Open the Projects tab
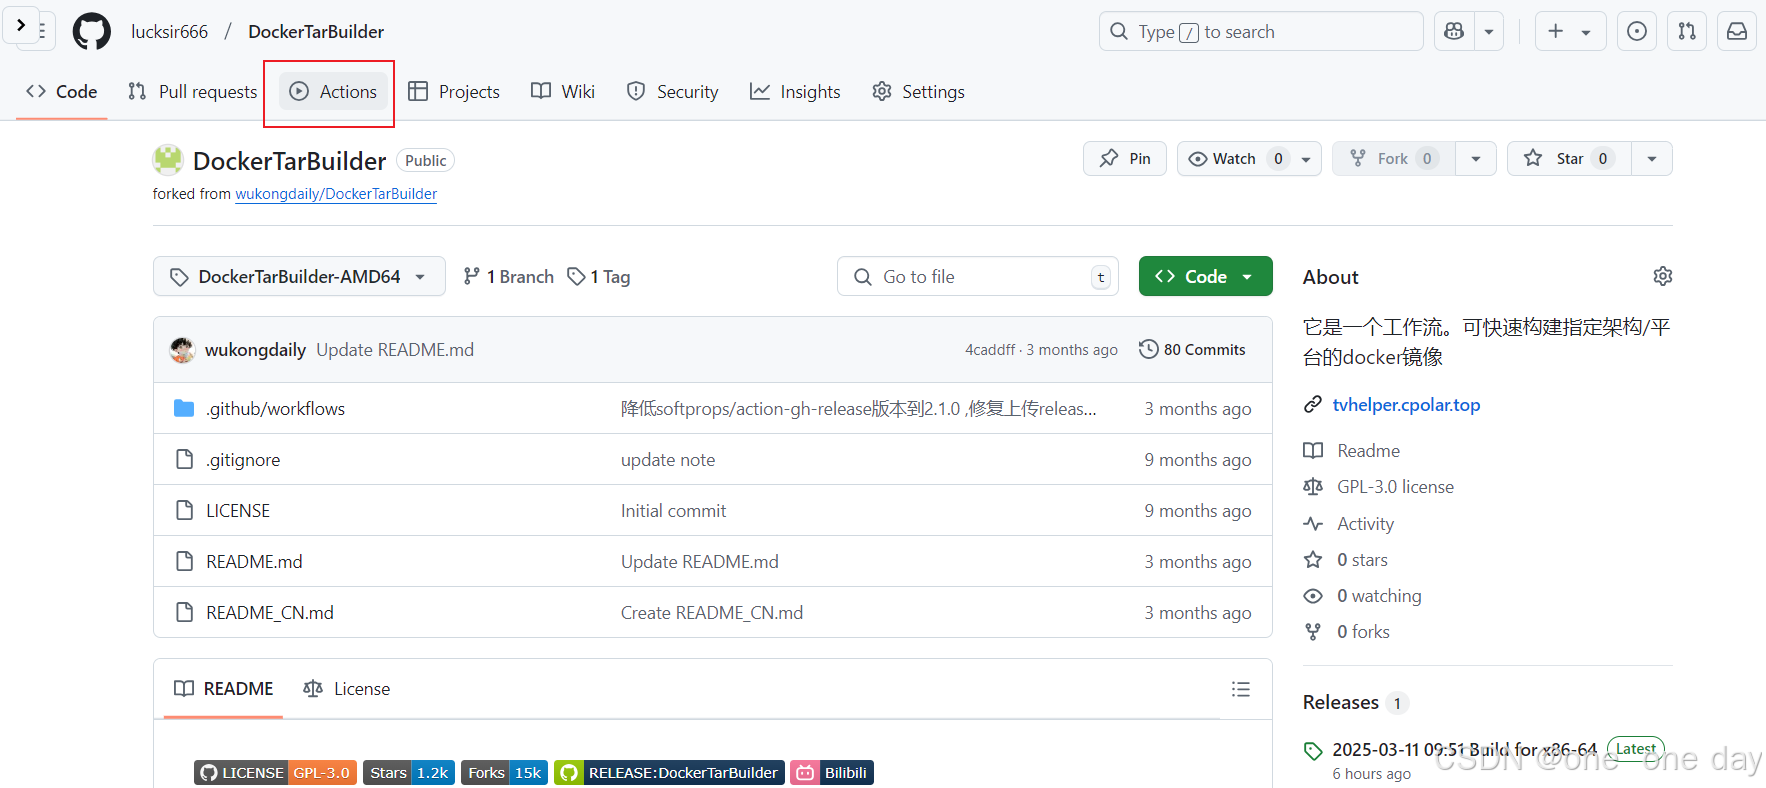Image resolution: width=1766 pixels, height=788 pixels. coord(454,91)
